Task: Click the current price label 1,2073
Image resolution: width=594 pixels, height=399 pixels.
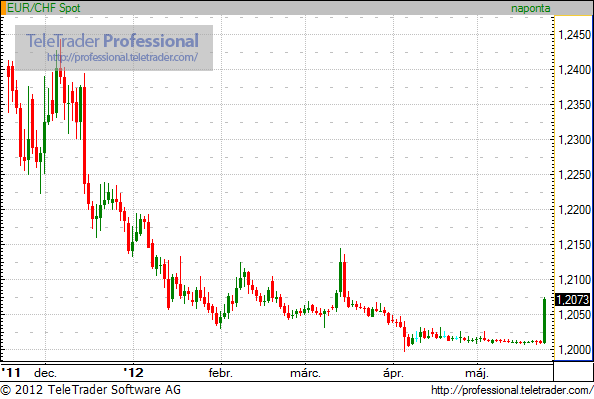Action: click(572, 300)
